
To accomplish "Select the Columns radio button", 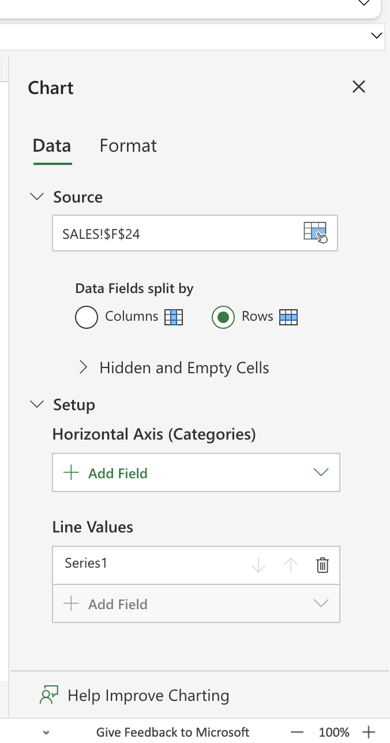I will (86, 317).
